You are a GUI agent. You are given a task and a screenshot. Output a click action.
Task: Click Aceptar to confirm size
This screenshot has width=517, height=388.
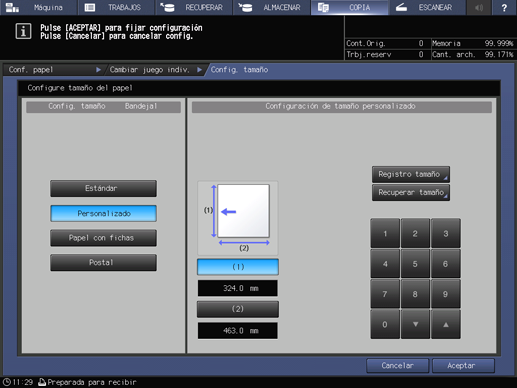[x=463, y=366]
